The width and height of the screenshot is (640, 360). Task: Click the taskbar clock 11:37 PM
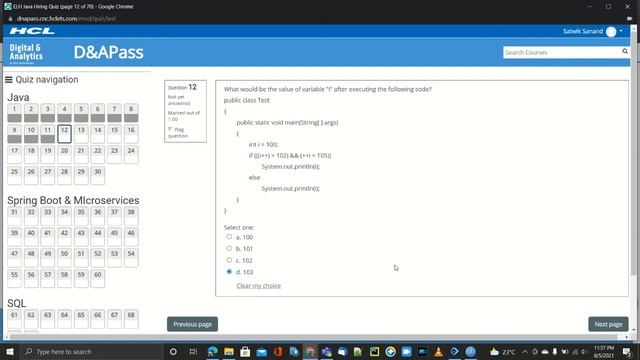pos(604,351)
